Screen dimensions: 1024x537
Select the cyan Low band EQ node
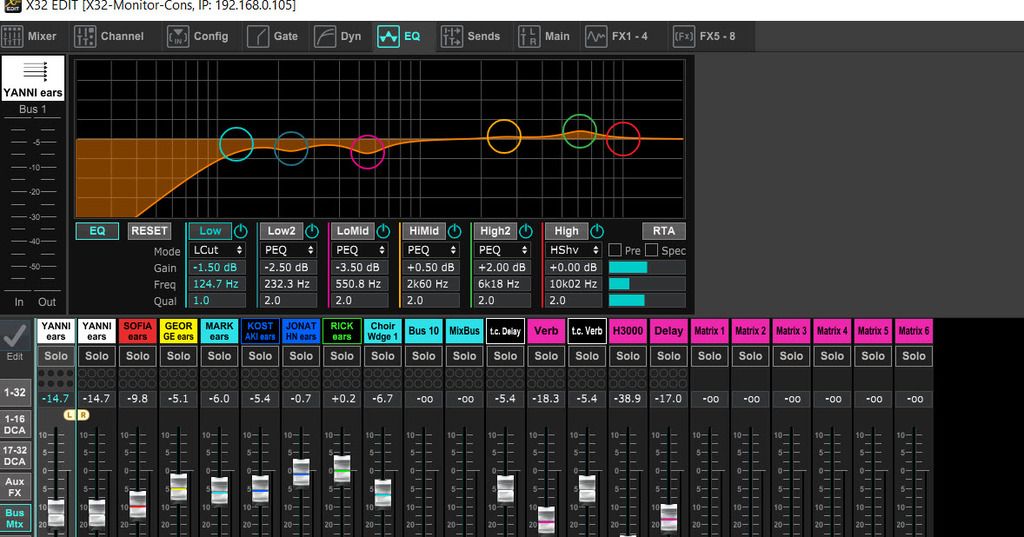(236, 144)
